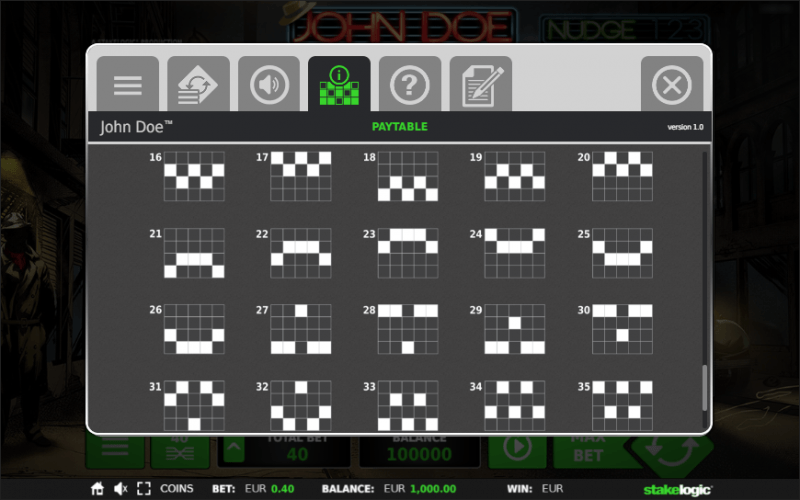Click the dimmed autoplay play button
Viewport: 800px width, 500px height.
(517, 452)
